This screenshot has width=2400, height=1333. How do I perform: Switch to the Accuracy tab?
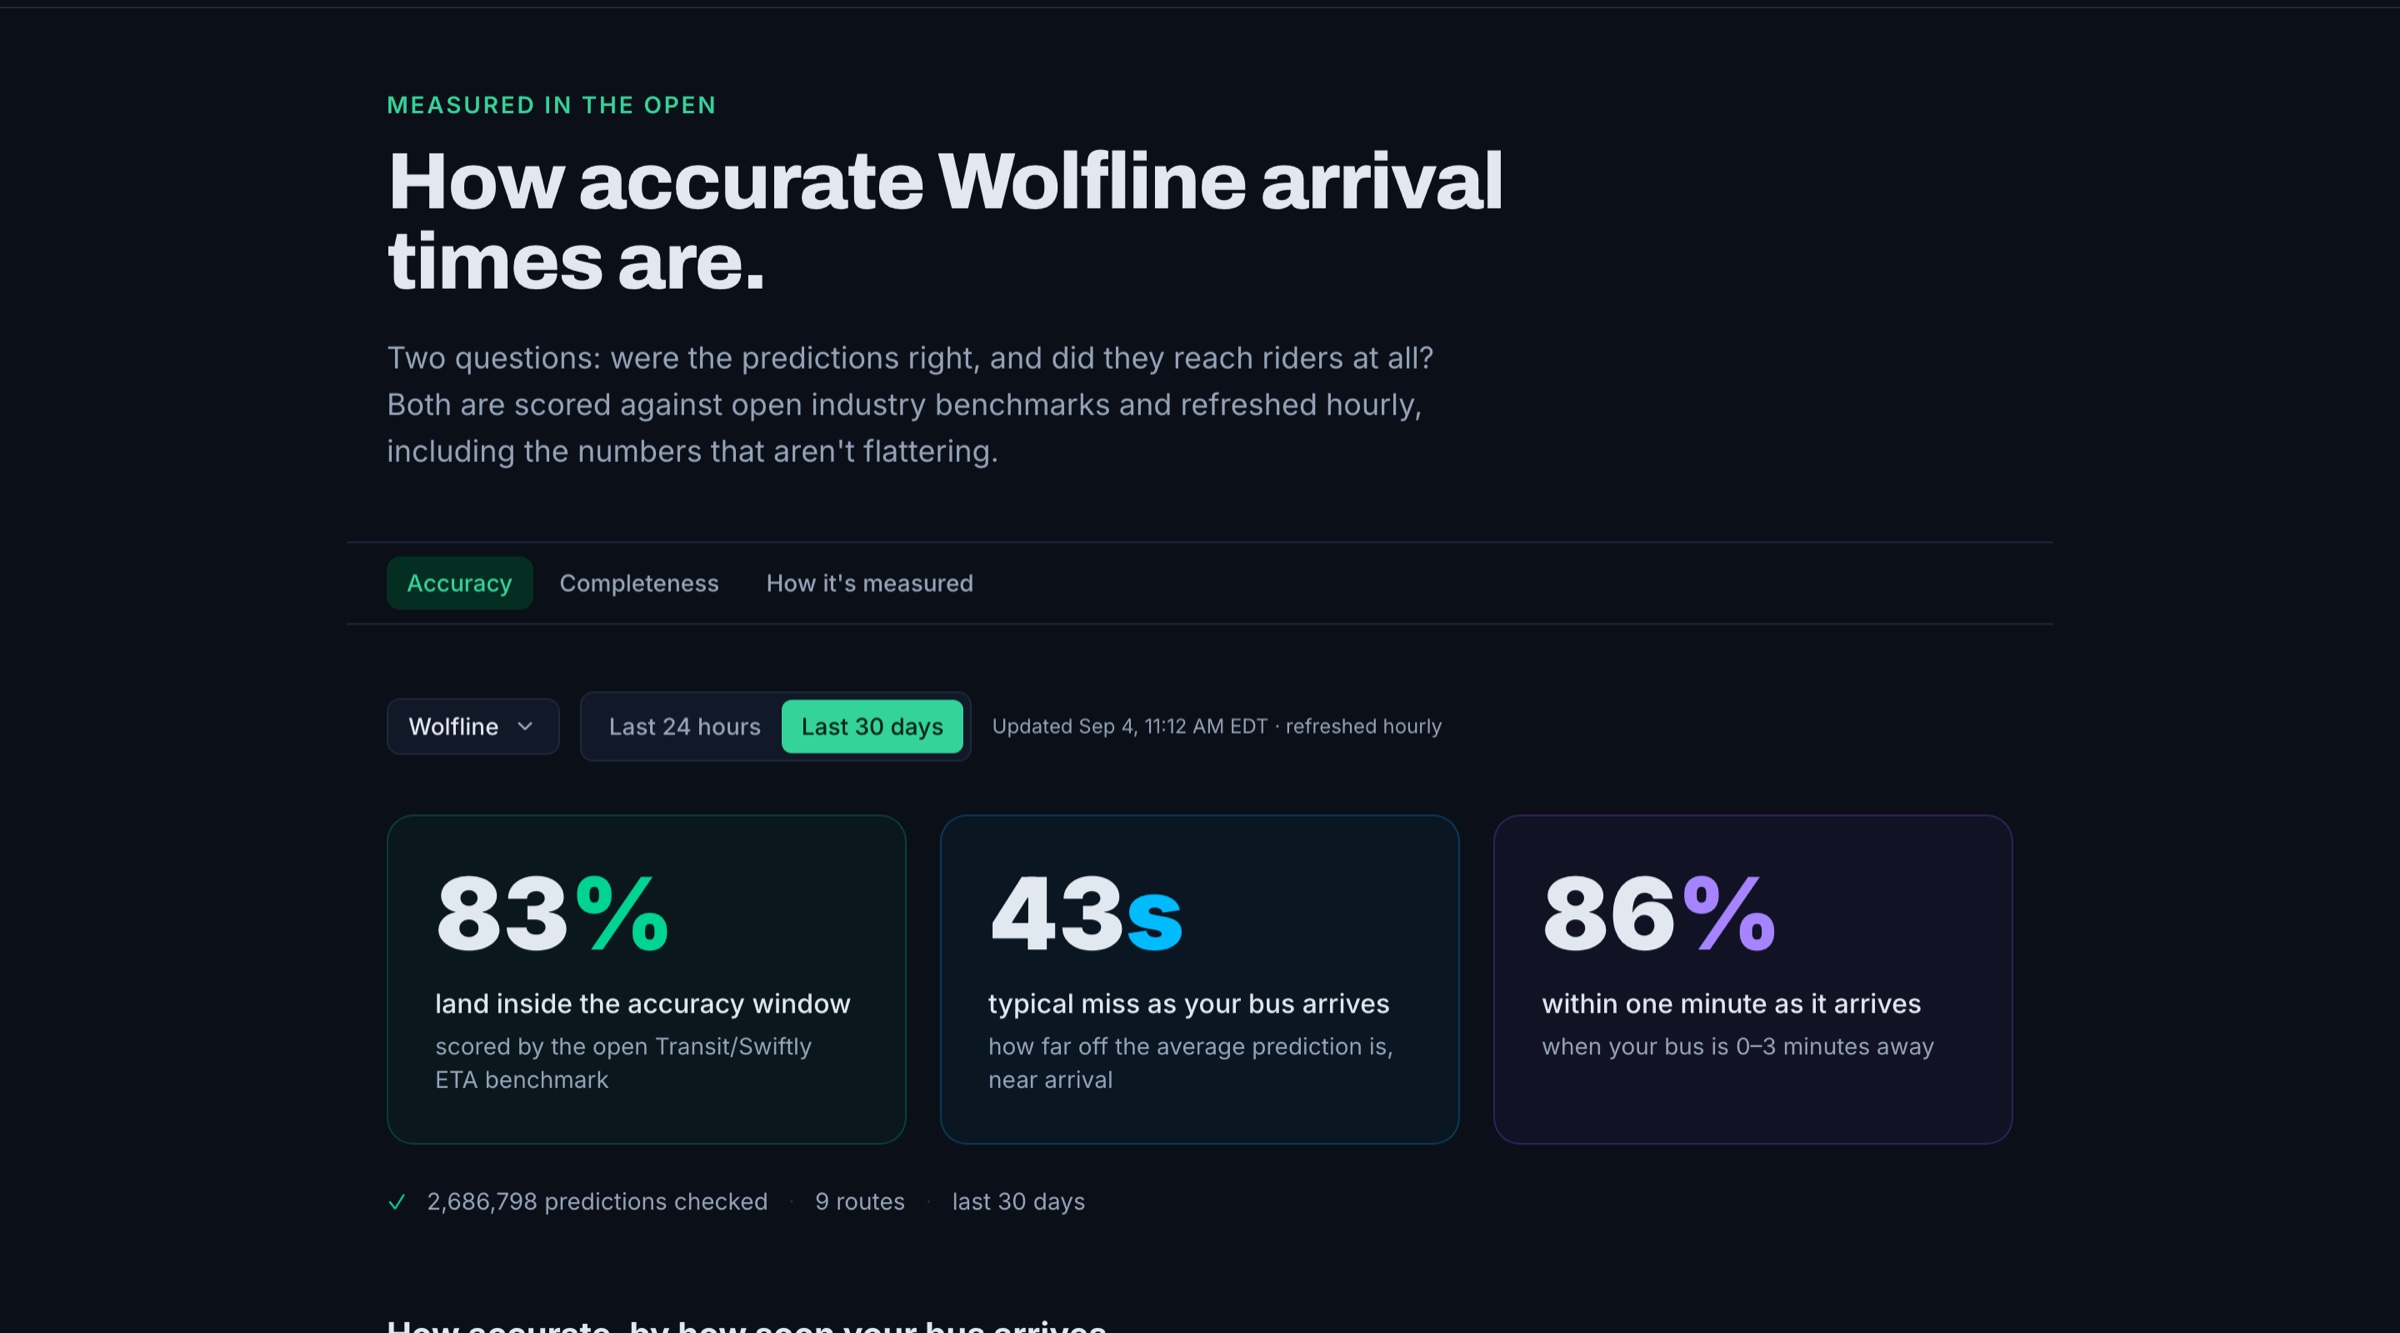coord(460,583)
